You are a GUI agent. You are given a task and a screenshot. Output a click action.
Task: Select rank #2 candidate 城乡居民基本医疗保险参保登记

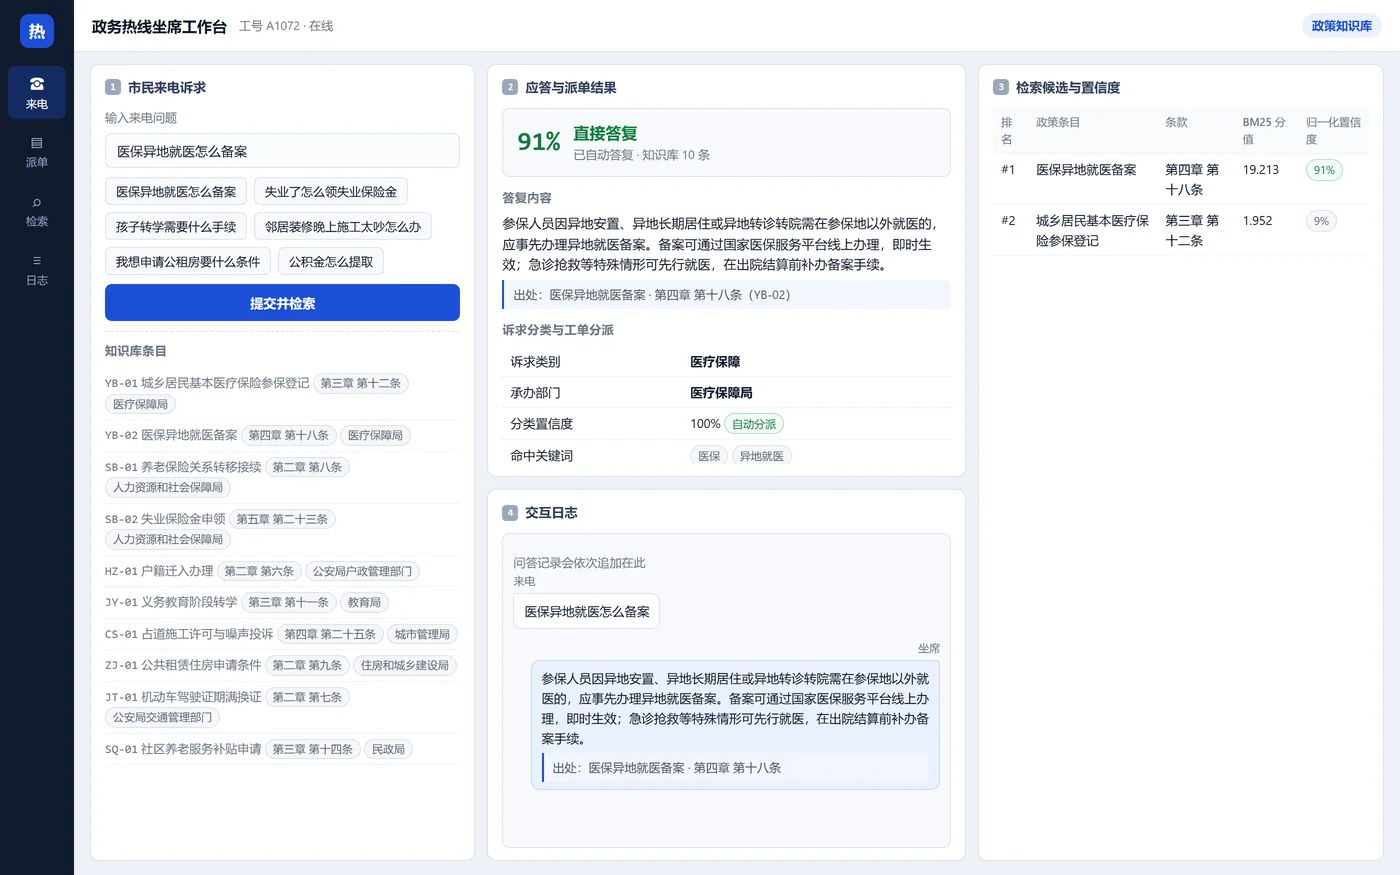[1181, 230]
